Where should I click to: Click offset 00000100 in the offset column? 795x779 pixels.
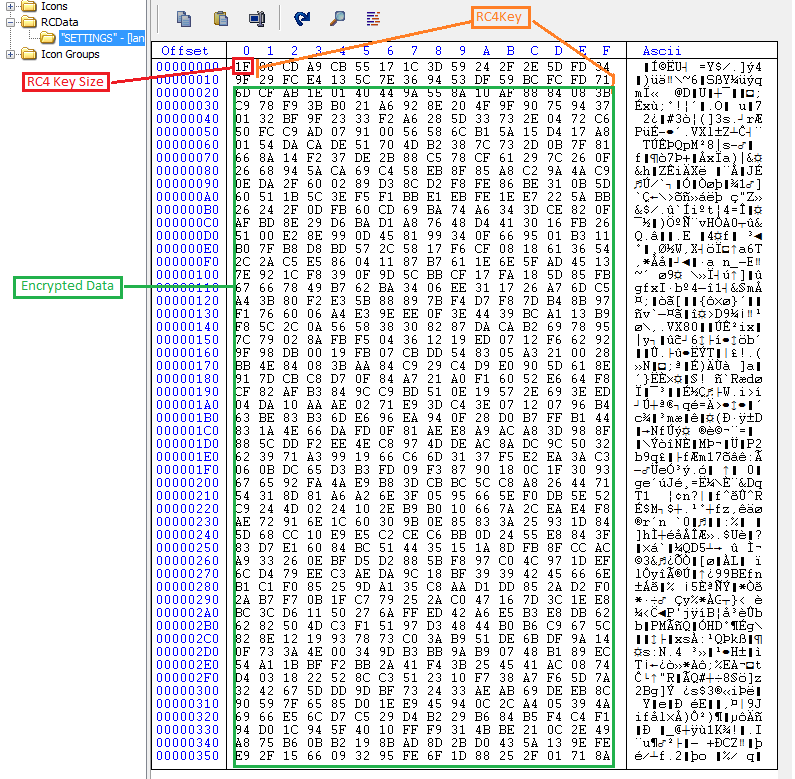tap(188, 275)
